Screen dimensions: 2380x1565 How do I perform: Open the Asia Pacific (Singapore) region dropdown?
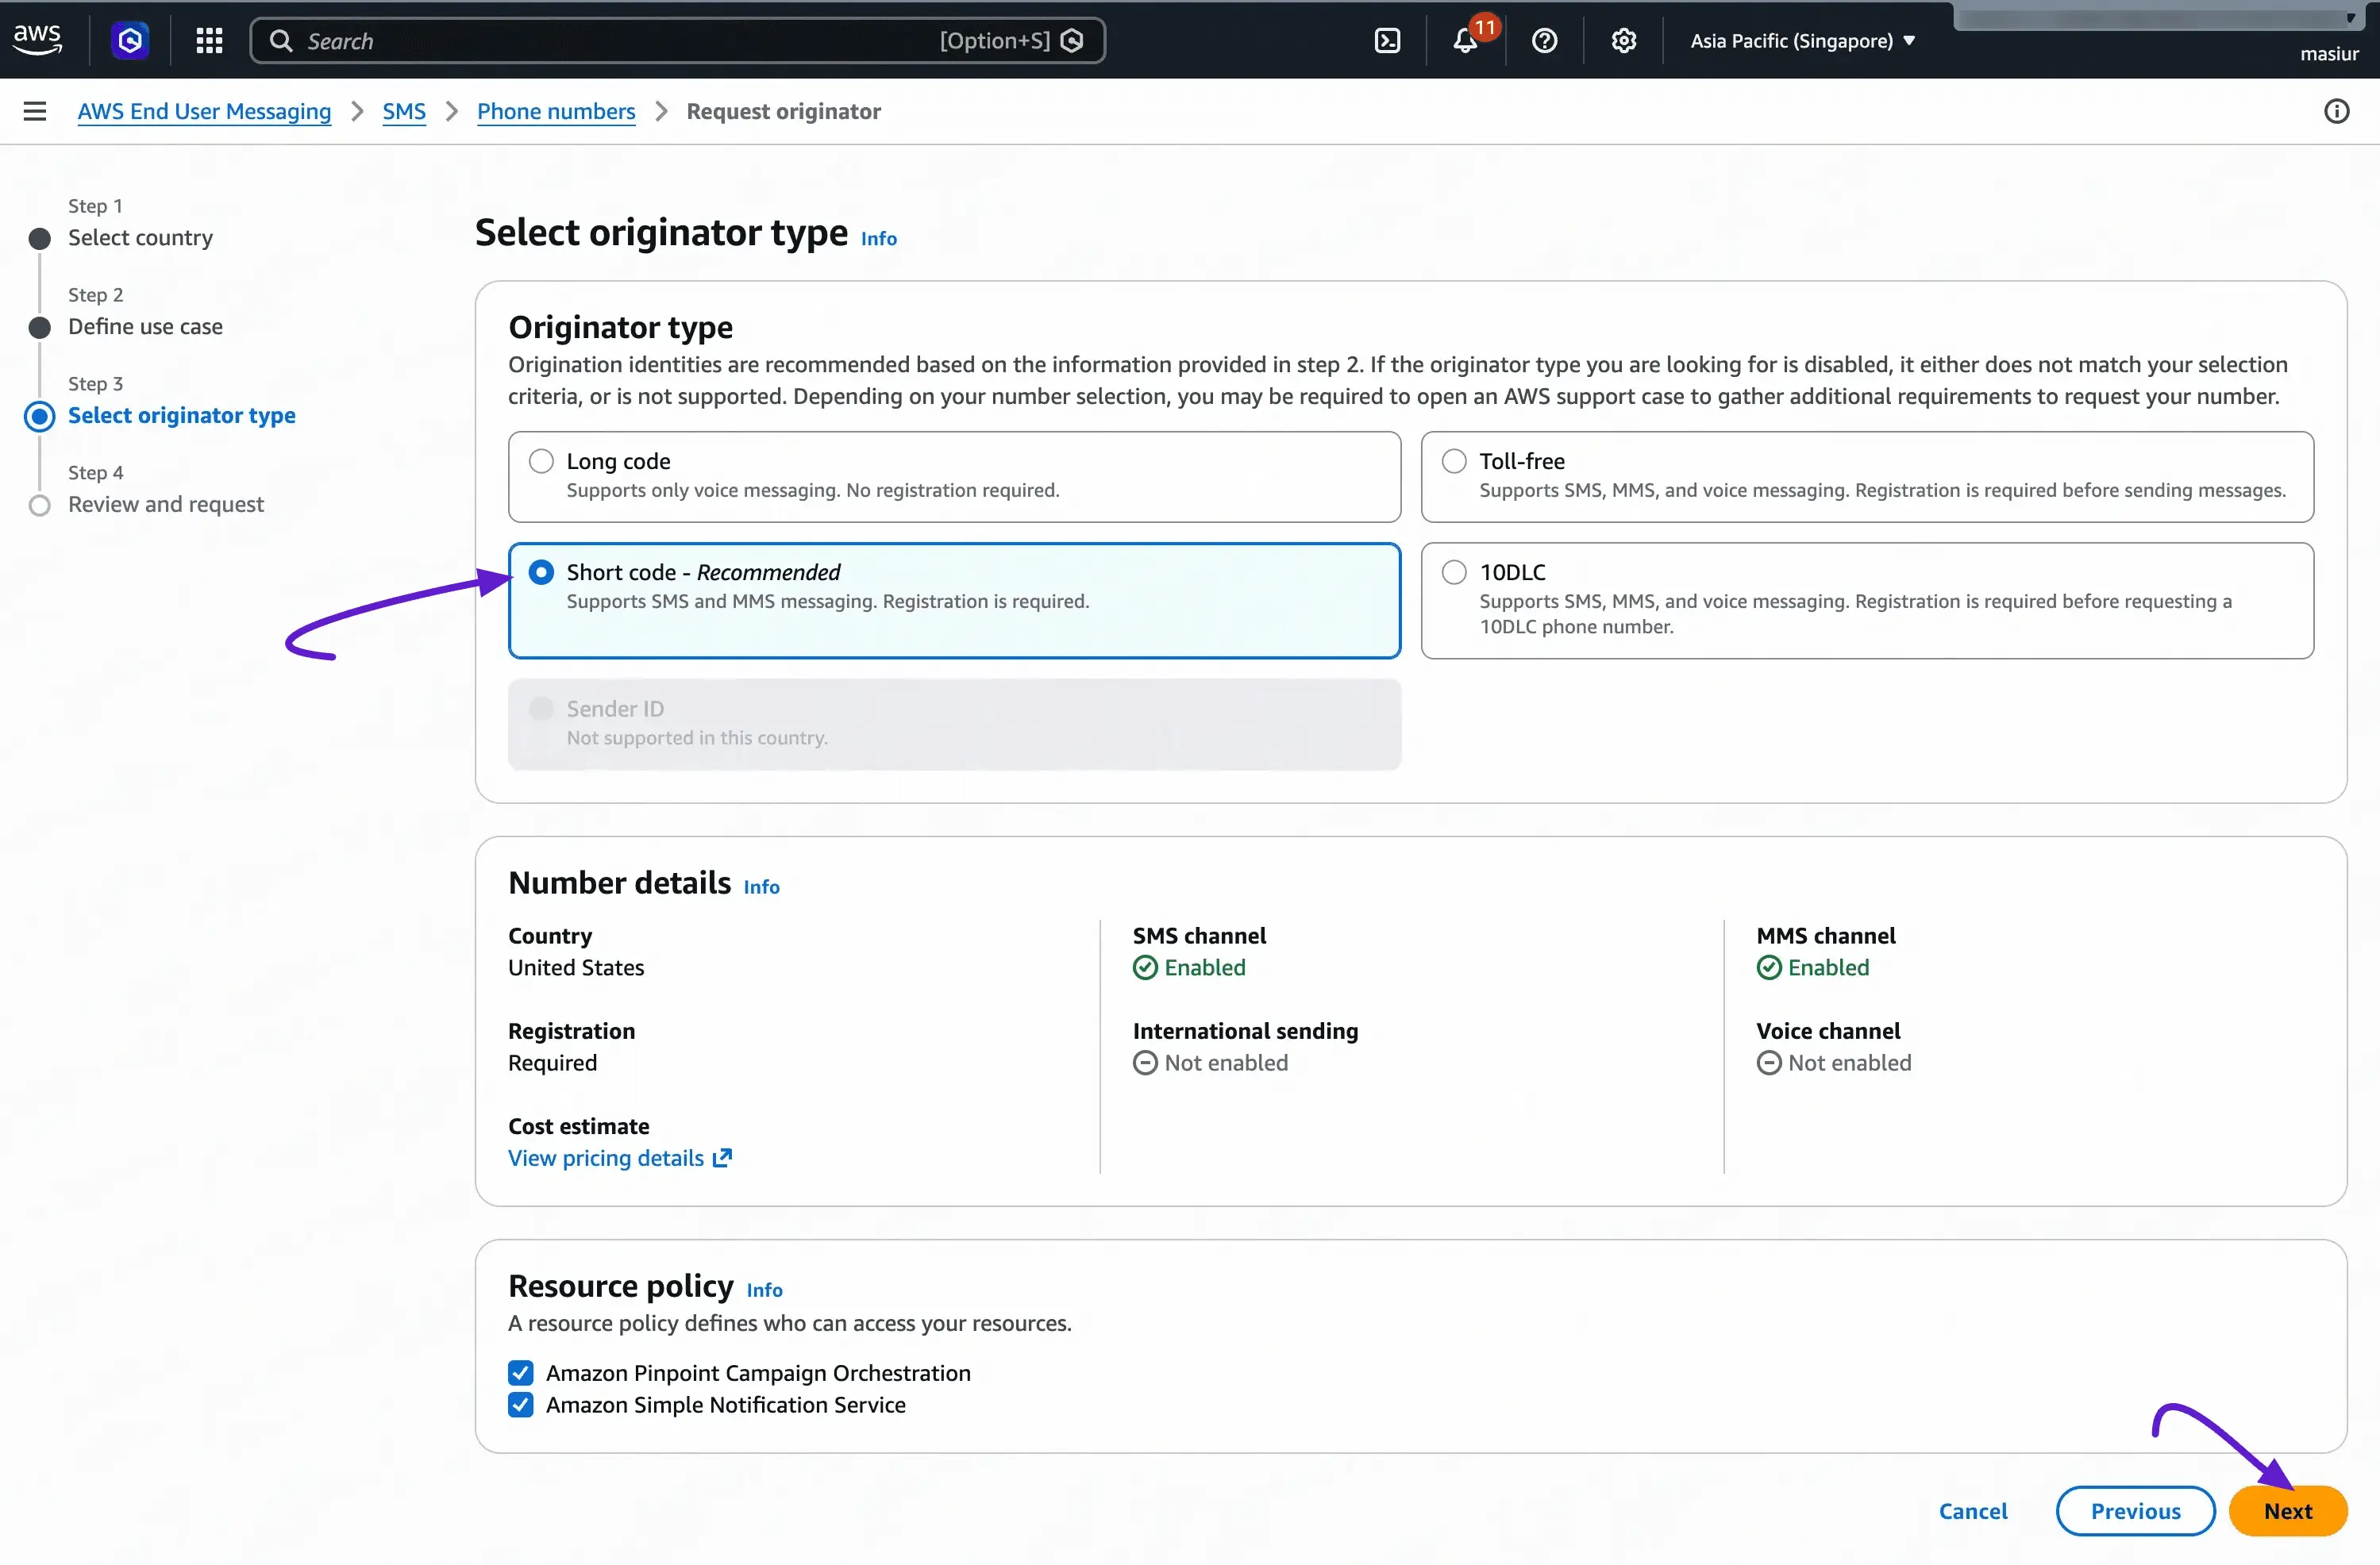click(1802, 40)
